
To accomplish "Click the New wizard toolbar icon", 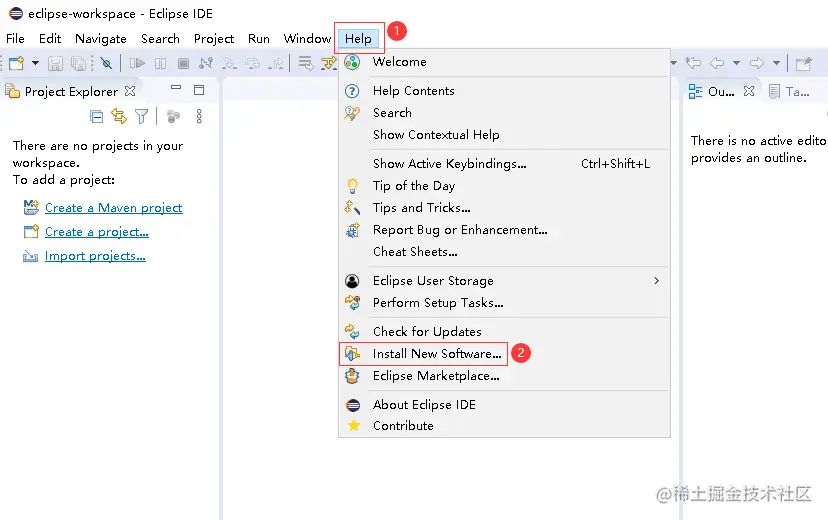I will pyautogui.click(x=15, y=63).
